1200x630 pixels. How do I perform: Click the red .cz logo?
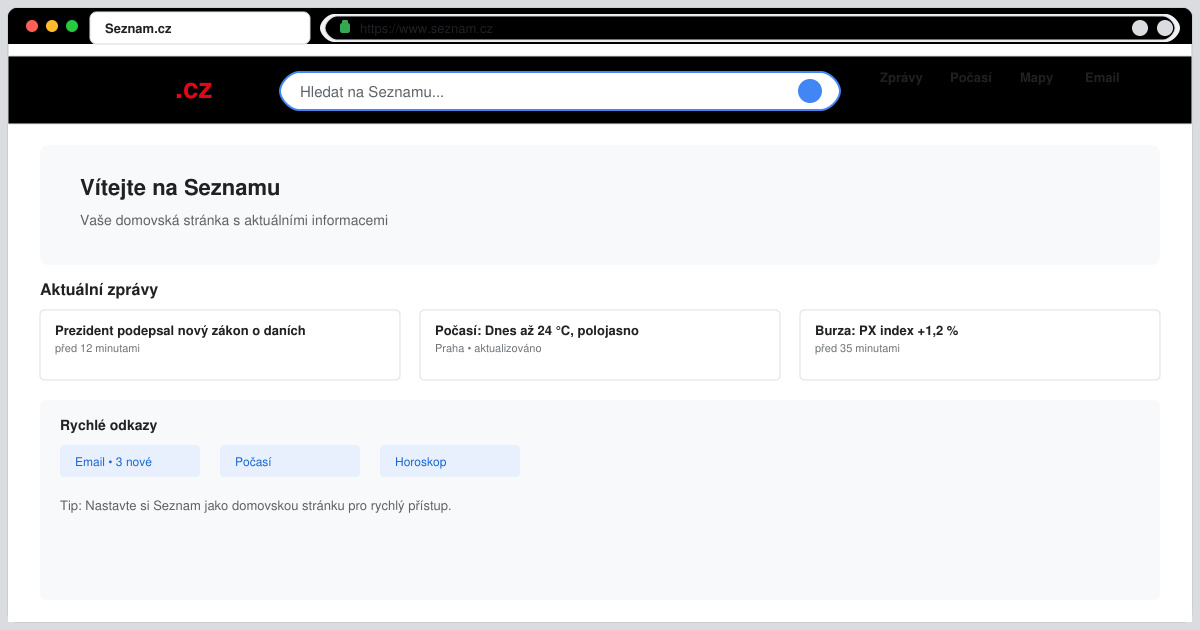194,90
